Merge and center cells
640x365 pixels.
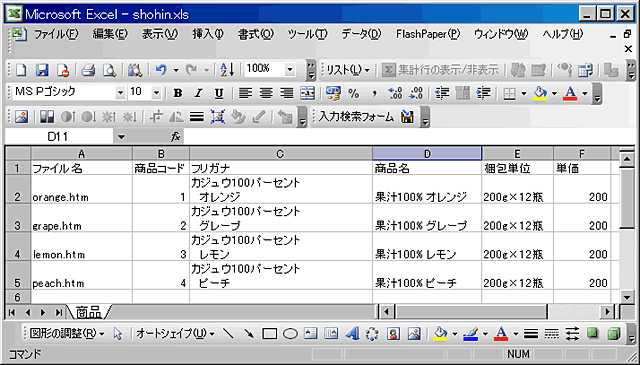point(307,93)
